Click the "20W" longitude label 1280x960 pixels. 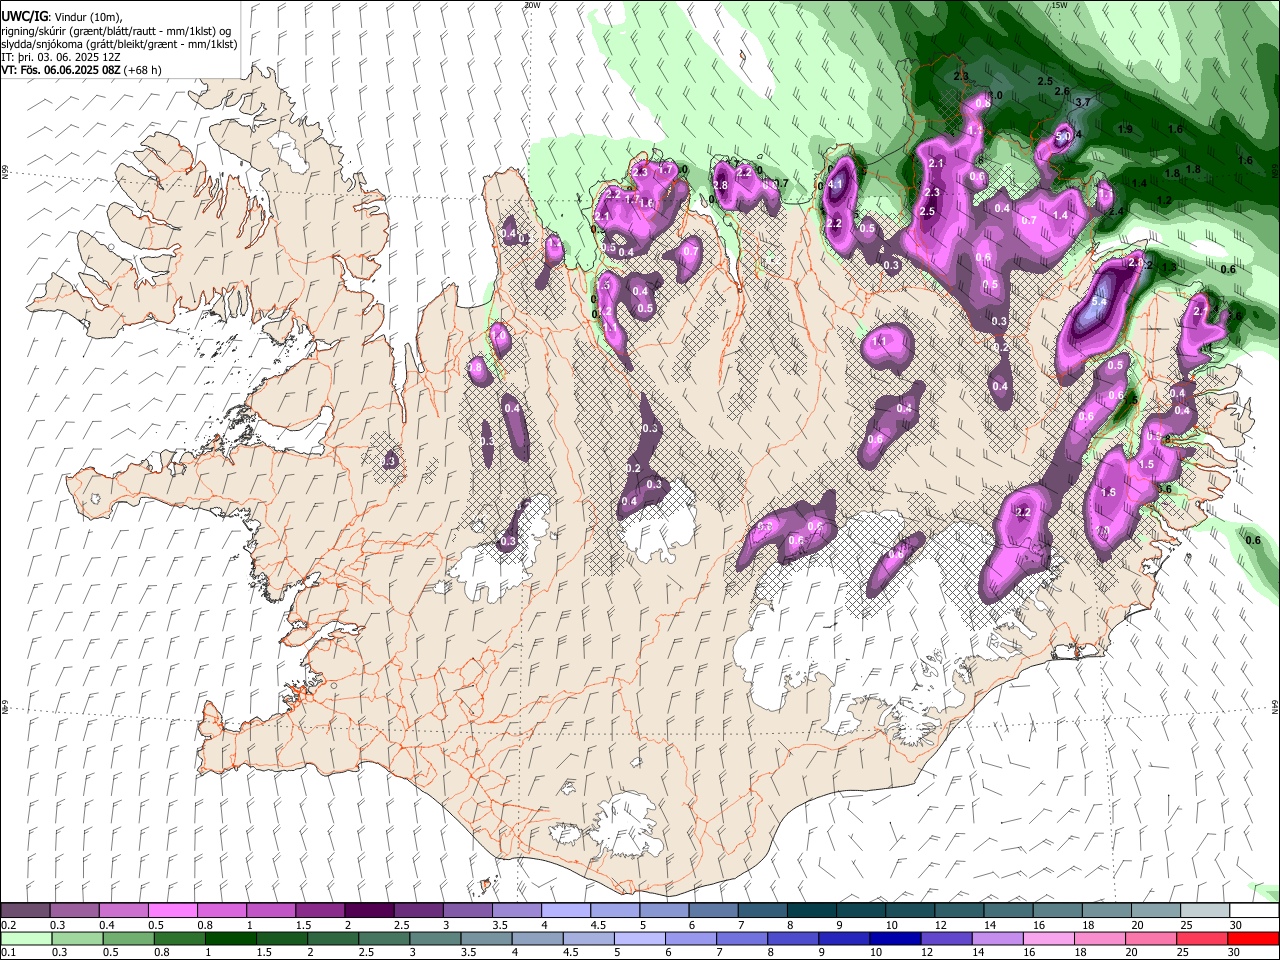pos(531,5)
